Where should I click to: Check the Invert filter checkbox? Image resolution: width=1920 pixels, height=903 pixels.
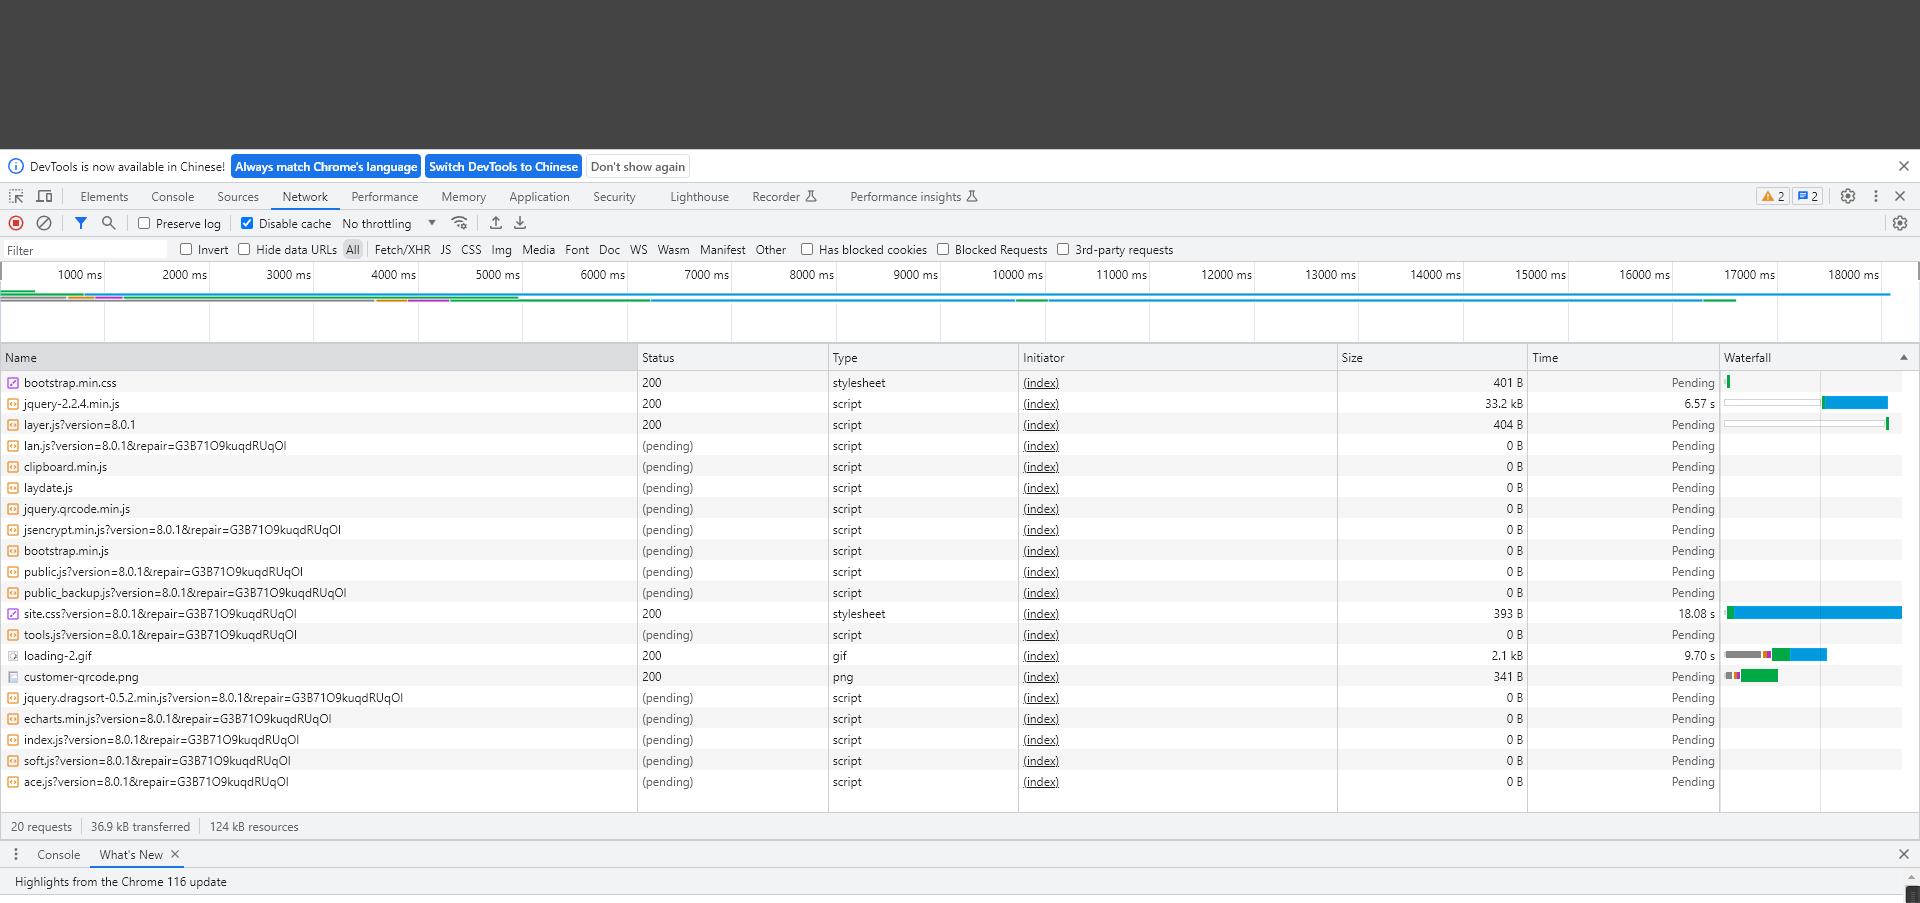pyautogui.click(x=186, y=249)
